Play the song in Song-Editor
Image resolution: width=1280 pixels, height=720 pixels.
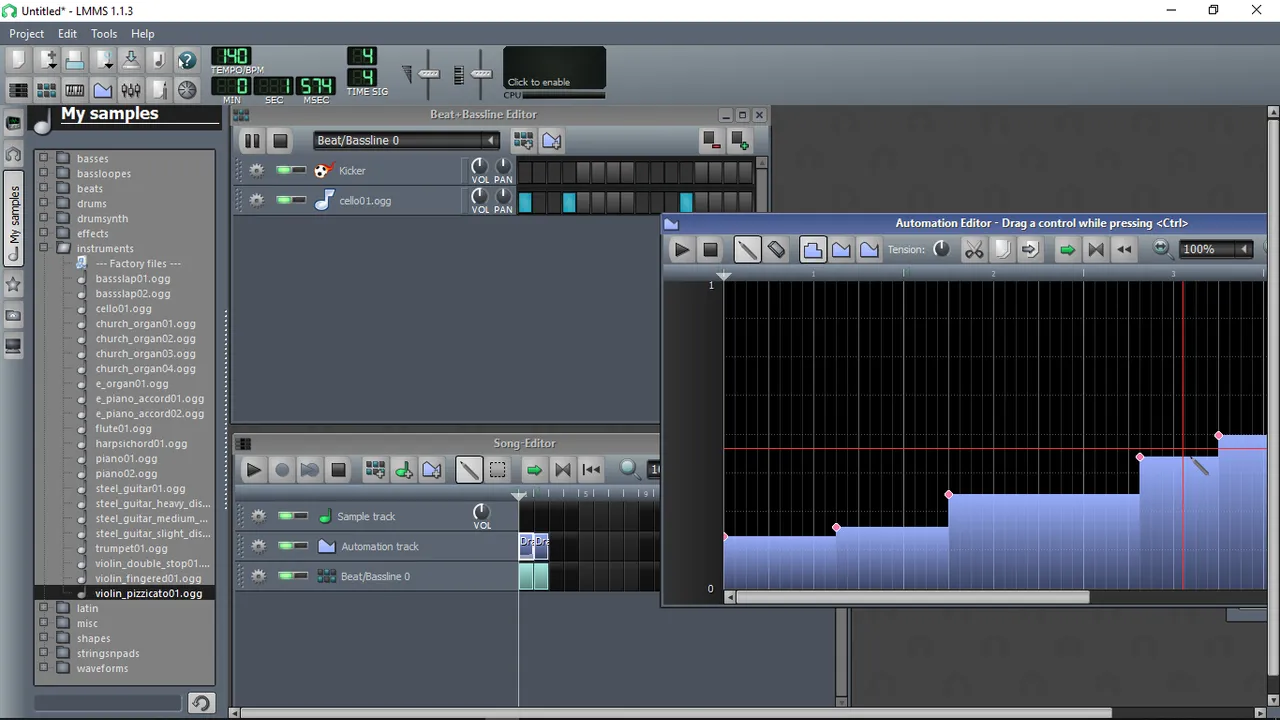click(x=253, y=470)
